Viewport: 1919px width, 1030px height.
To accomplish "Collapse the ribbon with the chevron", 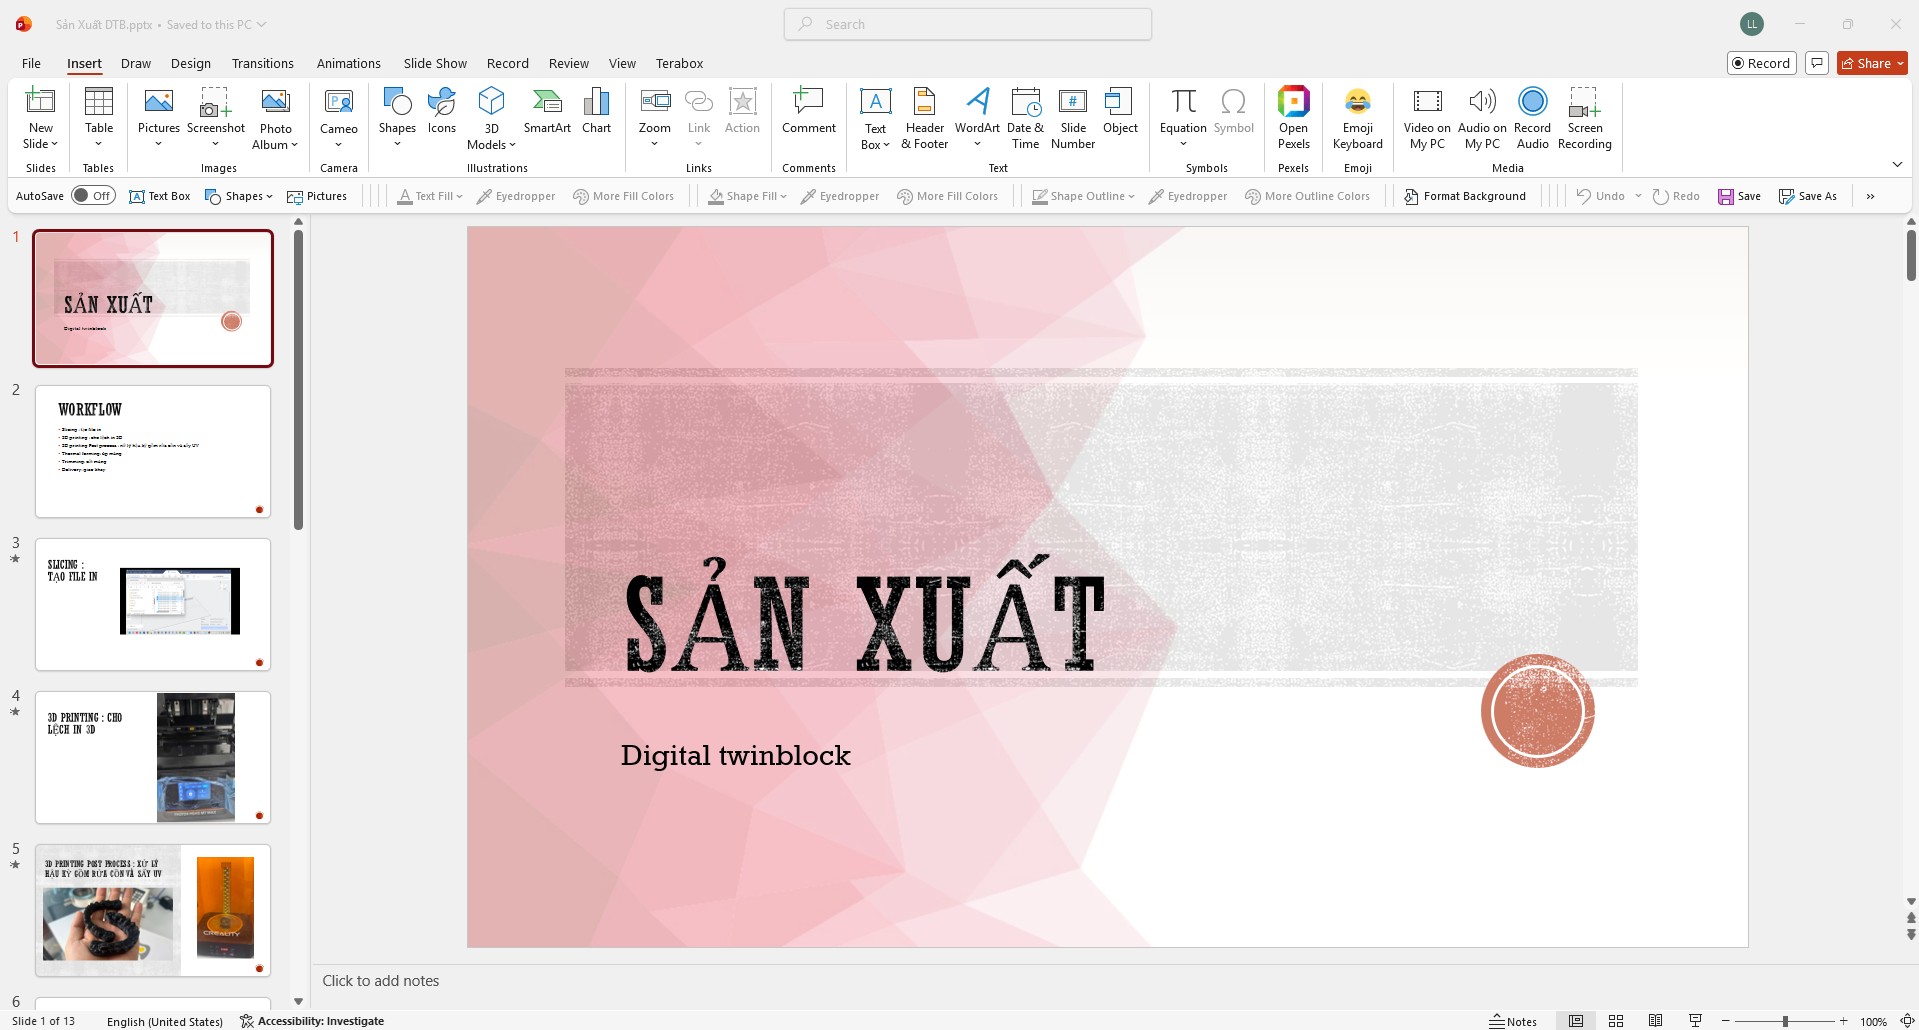I will (1897, 165).
